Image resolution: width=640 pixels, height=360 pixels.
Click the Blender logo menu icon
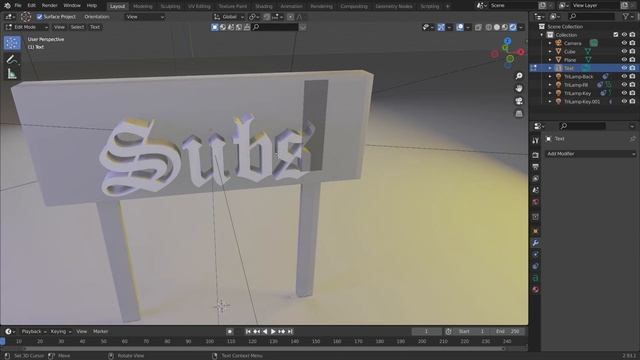click(x=7, y=6)
